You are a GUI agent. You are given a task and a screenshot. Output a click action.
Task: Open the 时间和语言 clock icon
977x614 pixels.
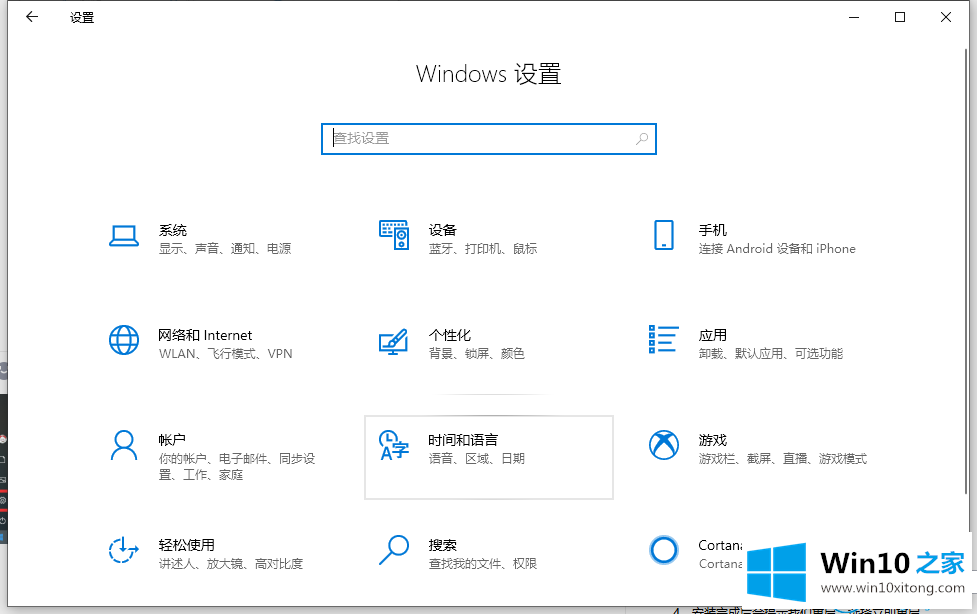coord(394,445)
